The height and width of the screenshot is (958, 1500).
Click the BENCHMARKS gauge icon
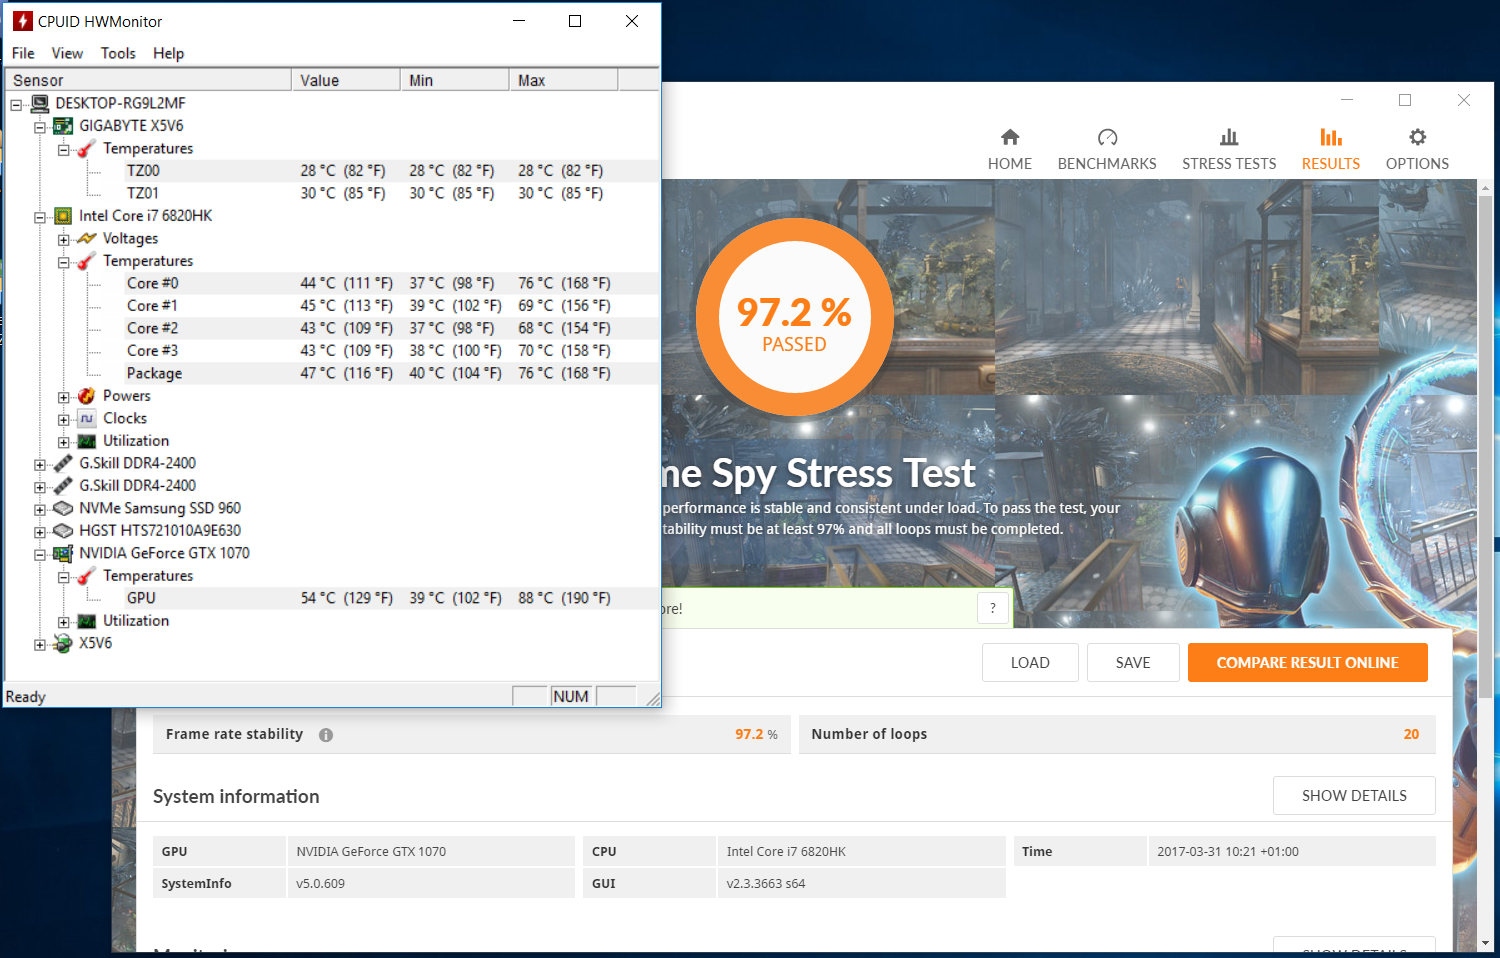(x=1107, y=137)
